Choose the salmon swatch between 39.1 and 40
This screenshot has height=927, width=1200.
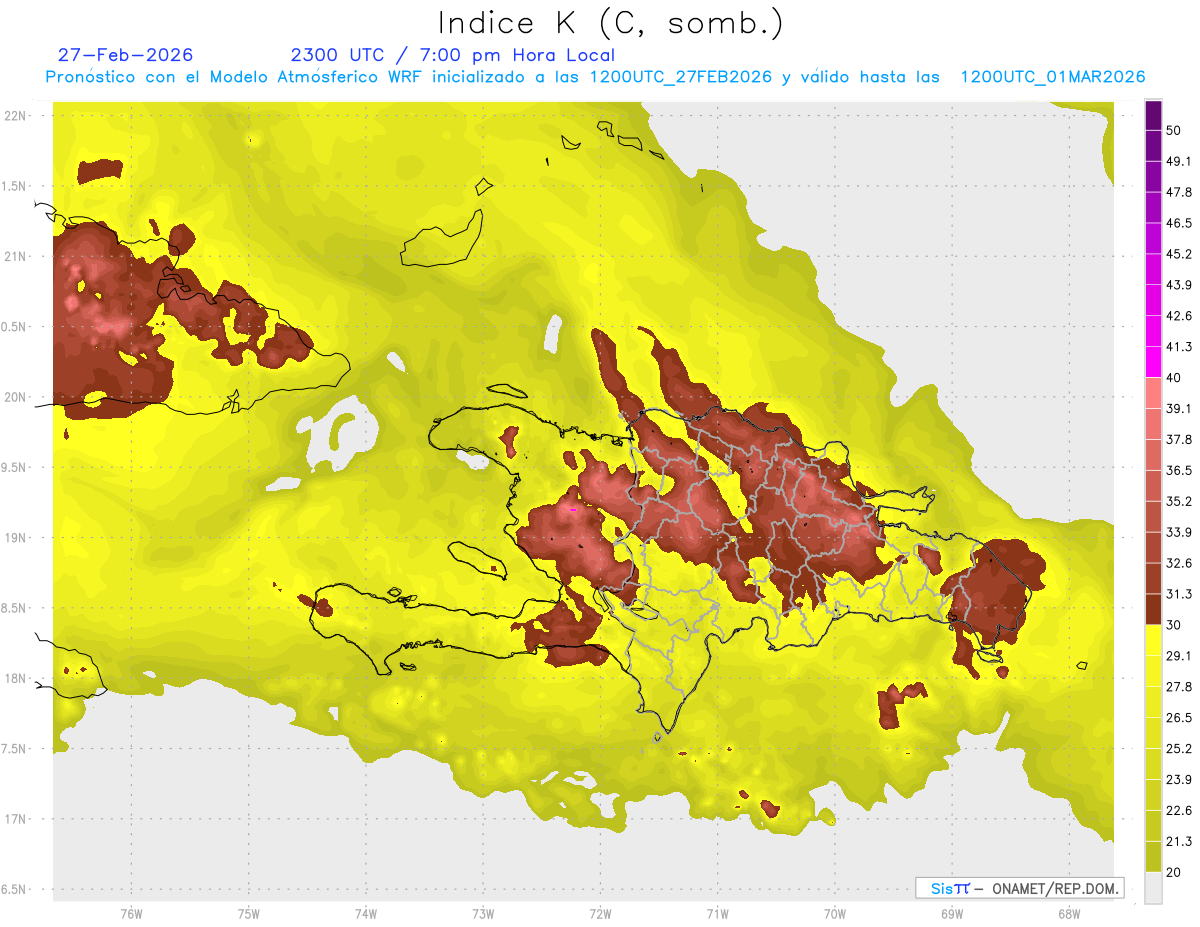click(1153, 393)
